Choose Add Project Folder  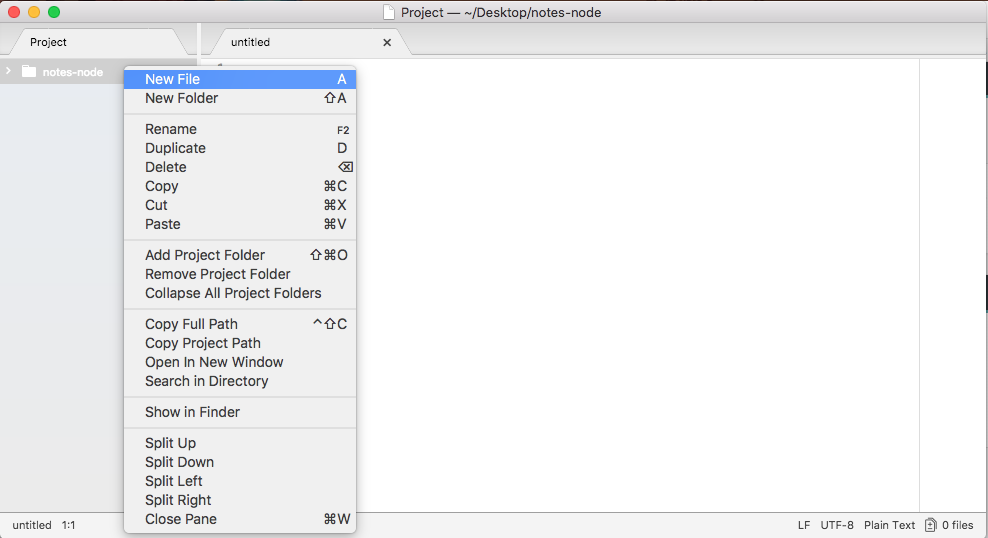click(205, 255)
